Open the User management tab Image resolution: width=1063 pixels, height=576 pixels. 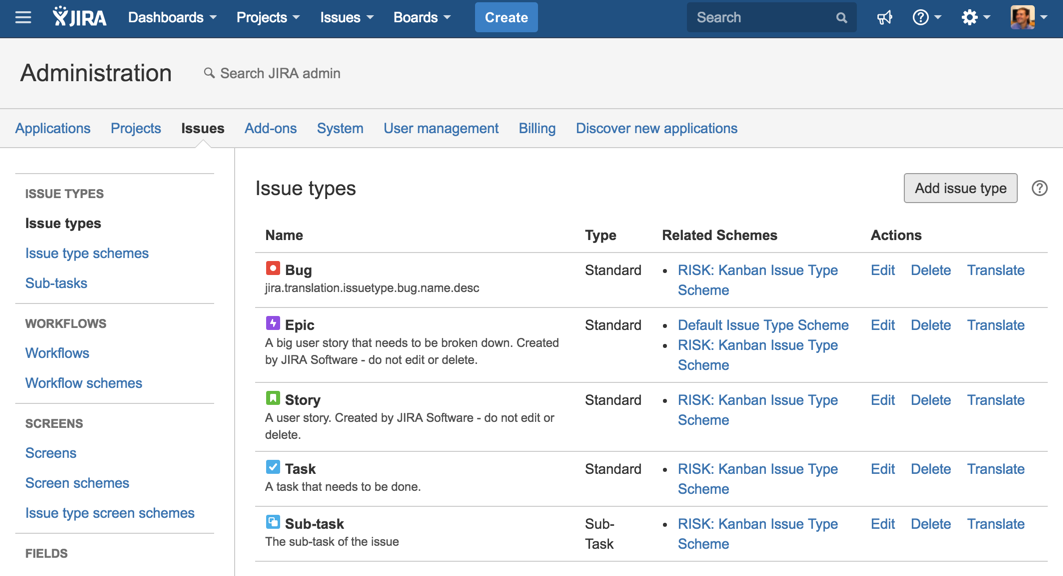(441, 128)
